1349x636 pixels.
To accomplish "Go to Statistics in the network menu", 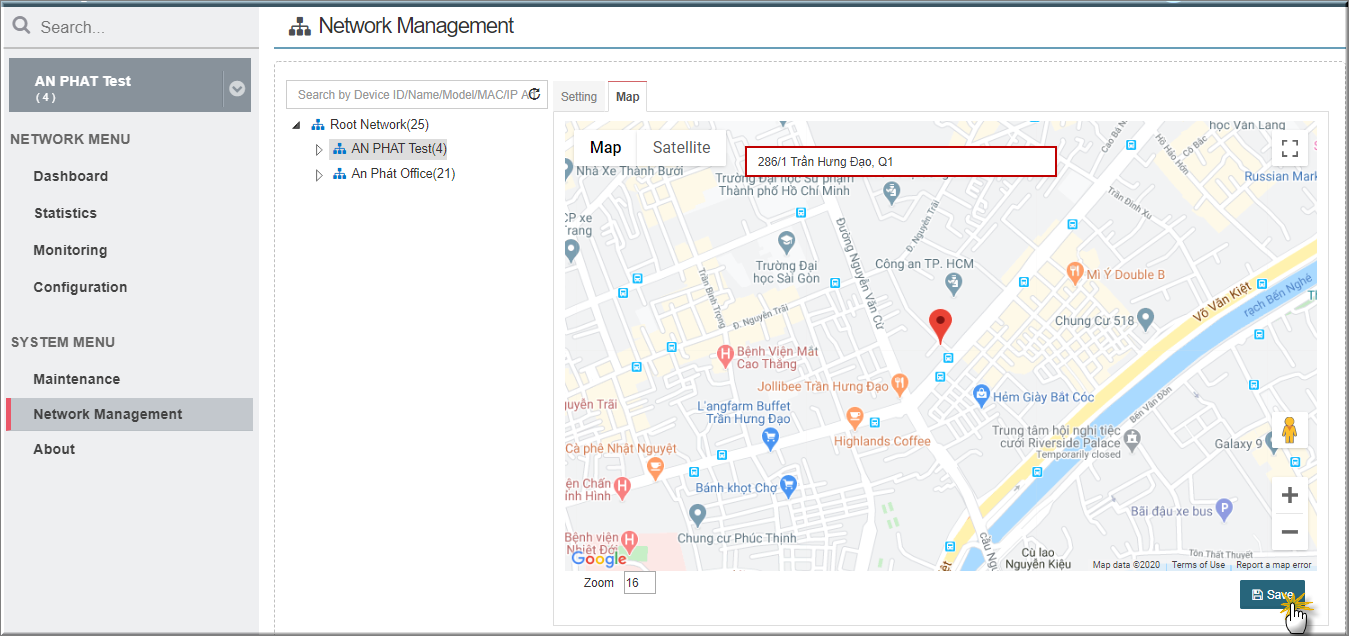I will point(65,213).
